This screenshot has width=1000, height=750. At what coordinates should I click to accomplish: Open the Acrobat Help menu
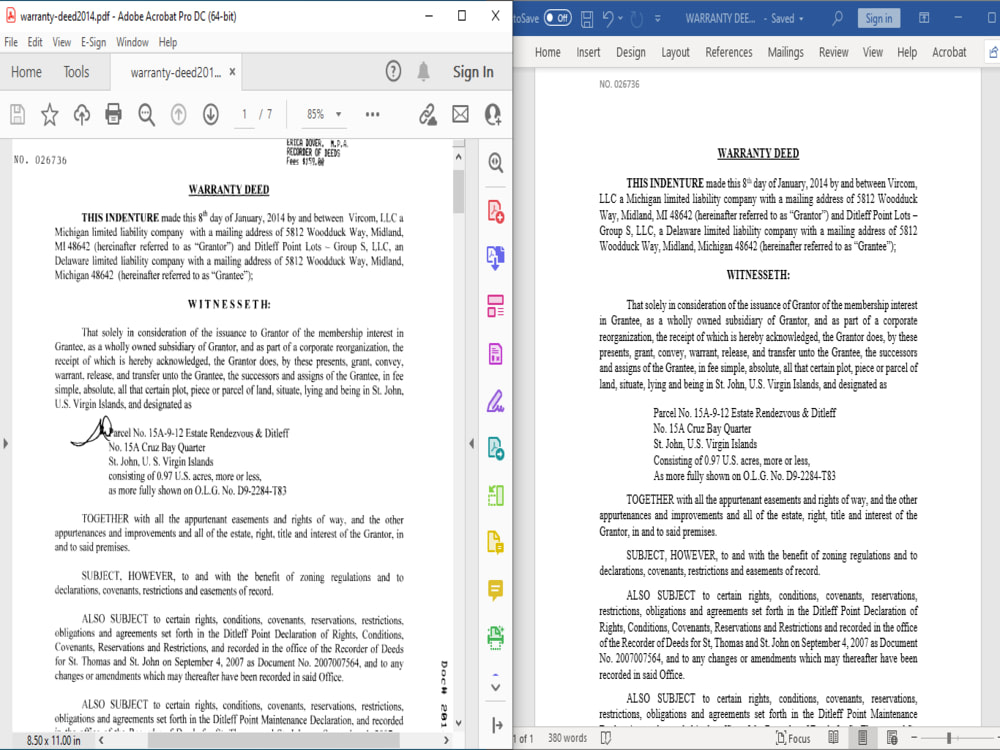[168, 42]
